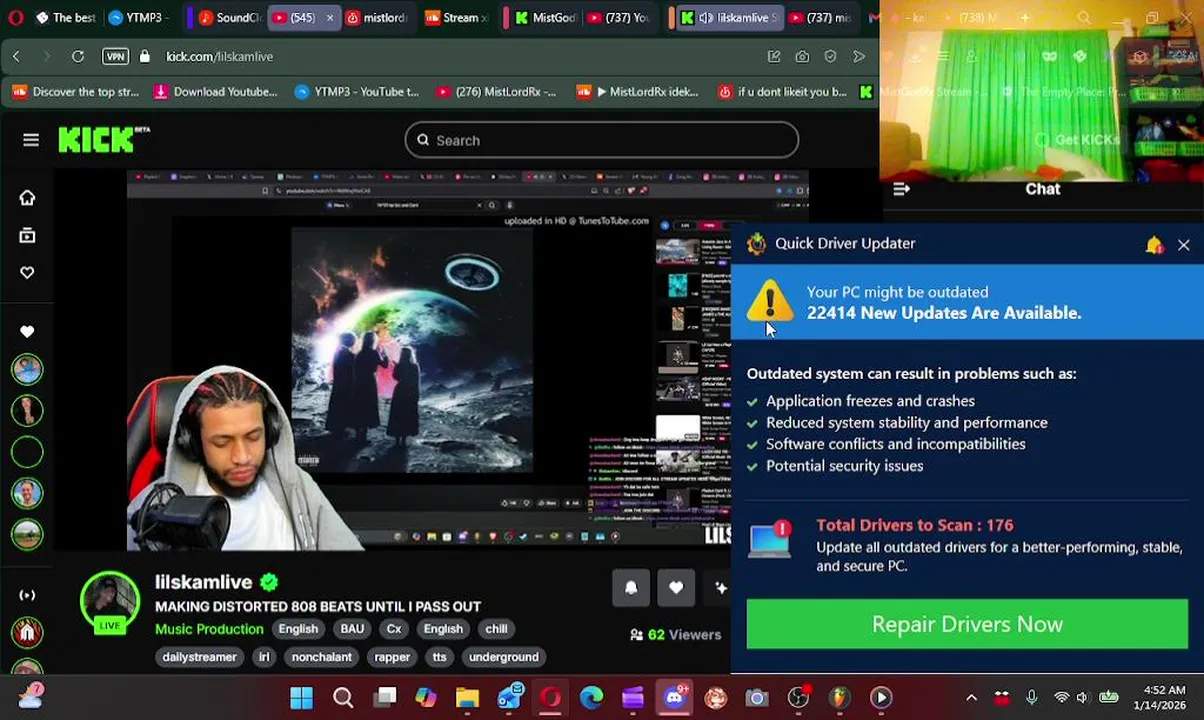Viewport: 1204px width, 720px height.
Task: Open Discover the top str... bookmark
Action: (76, 92)
